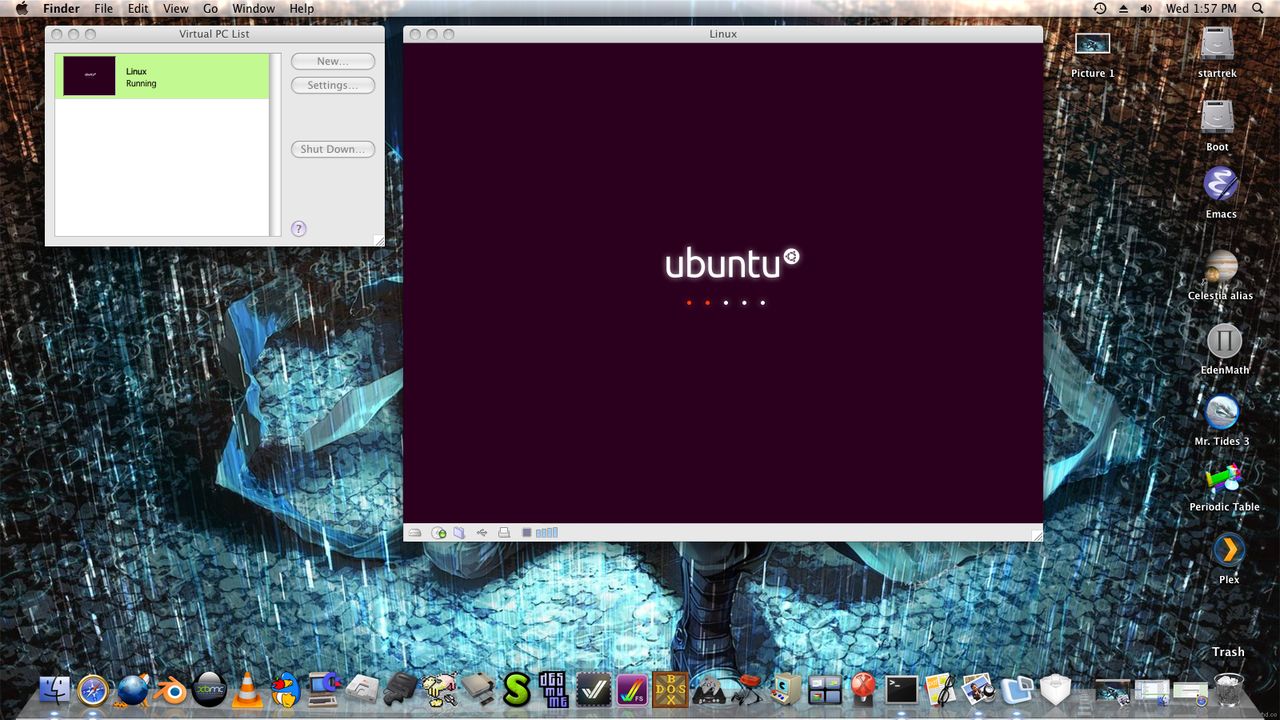Open the red joystick icon in Dock
Image resolution: width=1280 pixels, height=720 pixels.
[863, 690]
